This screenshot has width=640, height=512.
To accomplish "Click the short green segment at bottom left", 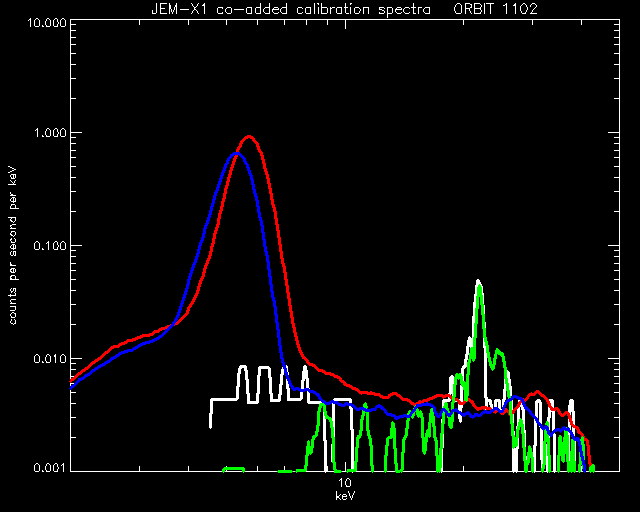I will click(x=233, y=469).
